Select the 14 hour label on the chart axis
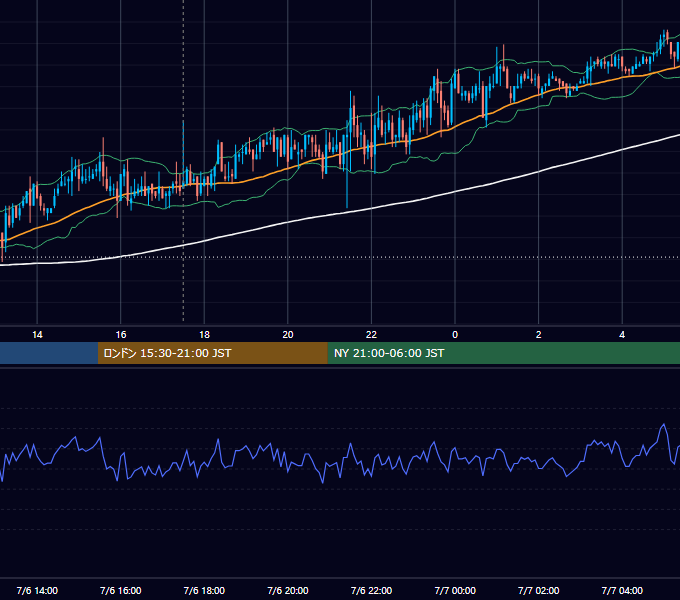The width and height of the screenshot is (680, 600). pyautogui.click(x=37, y=335)
